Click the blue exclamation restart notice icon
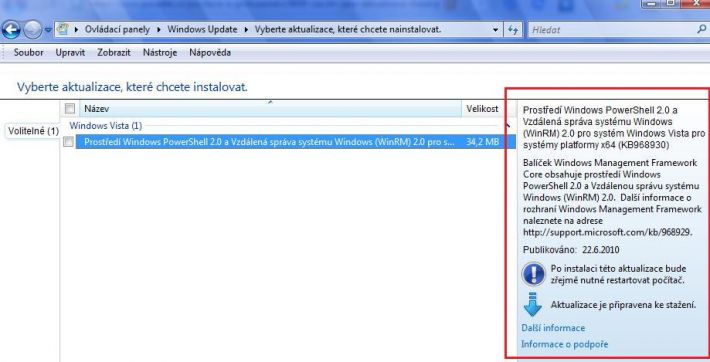710x362 pixels. 533,274
